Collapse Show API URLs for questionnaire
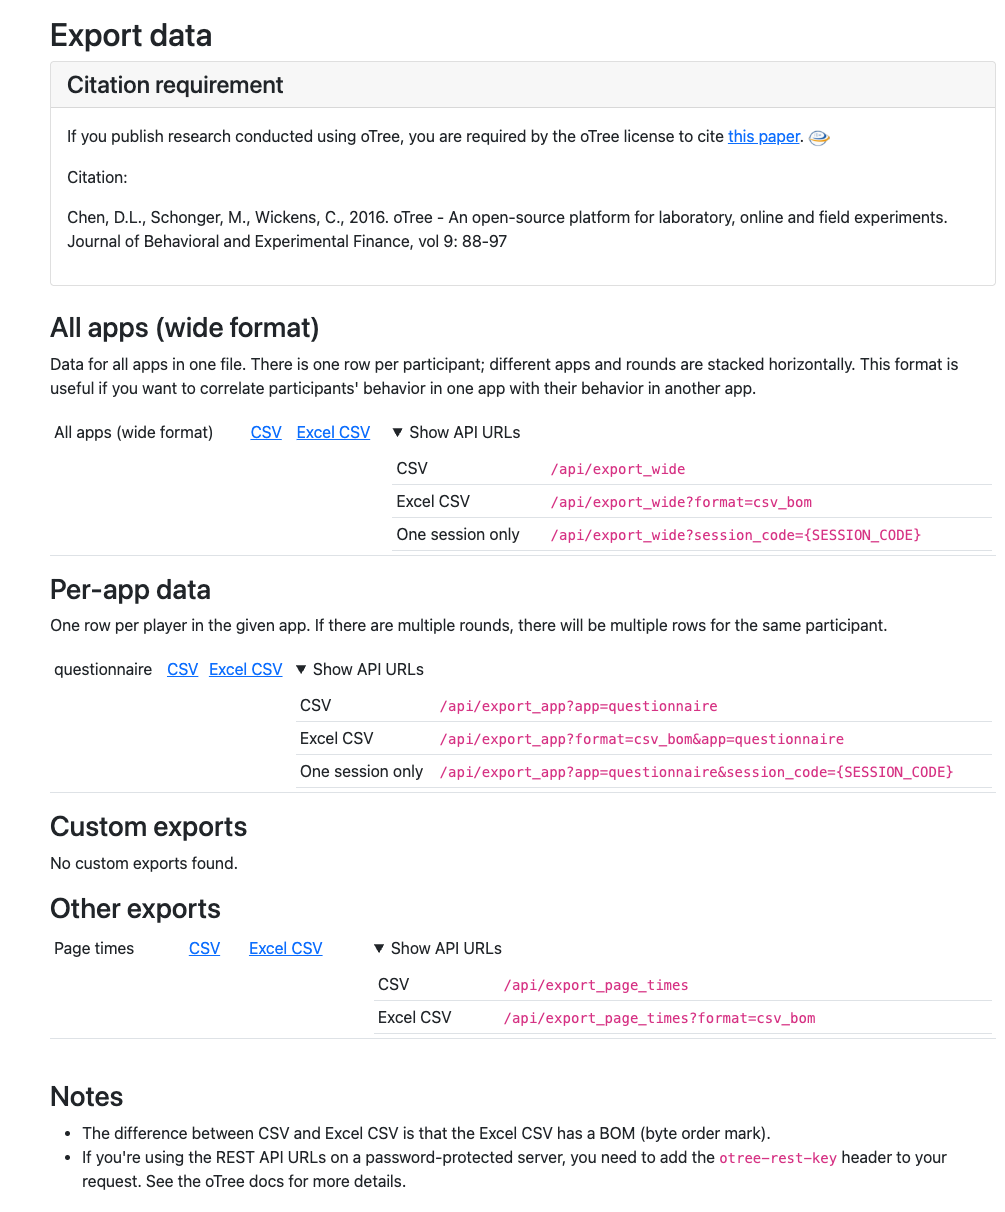The width and height of the screenshot is (1005, 1212). coord(360,670)
